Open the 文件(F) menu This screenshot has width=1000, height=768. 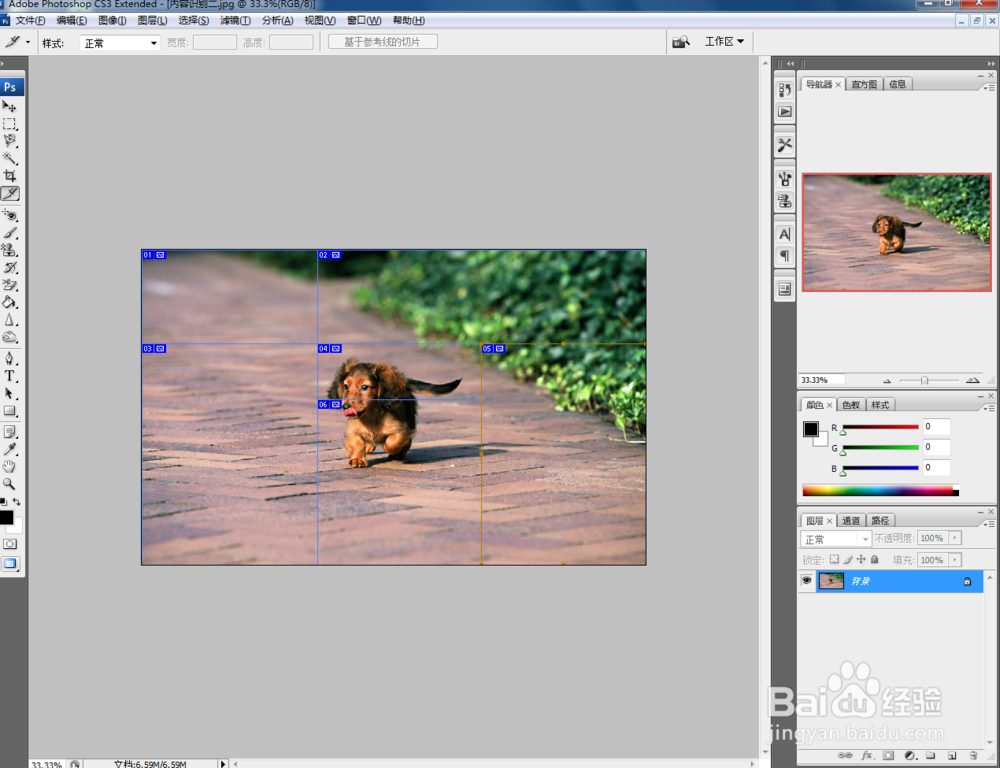(x=30, y=20)
